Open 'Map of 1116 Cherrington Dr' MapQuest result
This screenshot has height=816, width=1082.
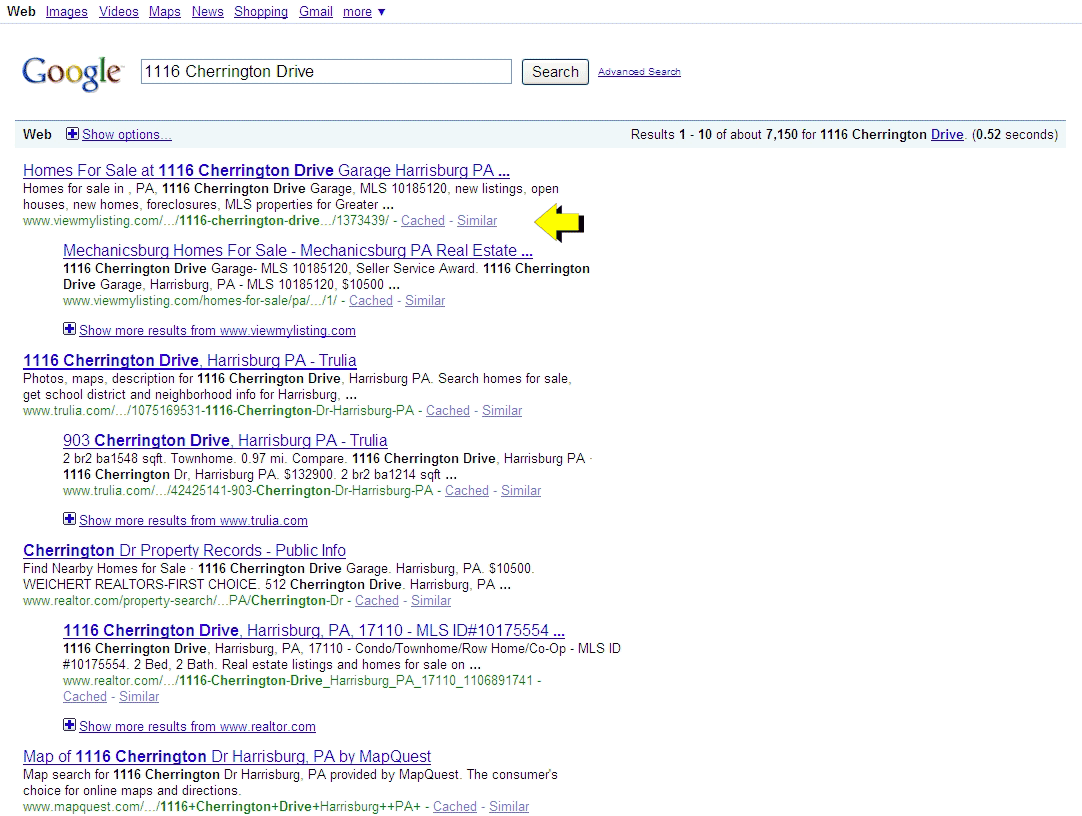pyautogui.click(x=227, y=757)
